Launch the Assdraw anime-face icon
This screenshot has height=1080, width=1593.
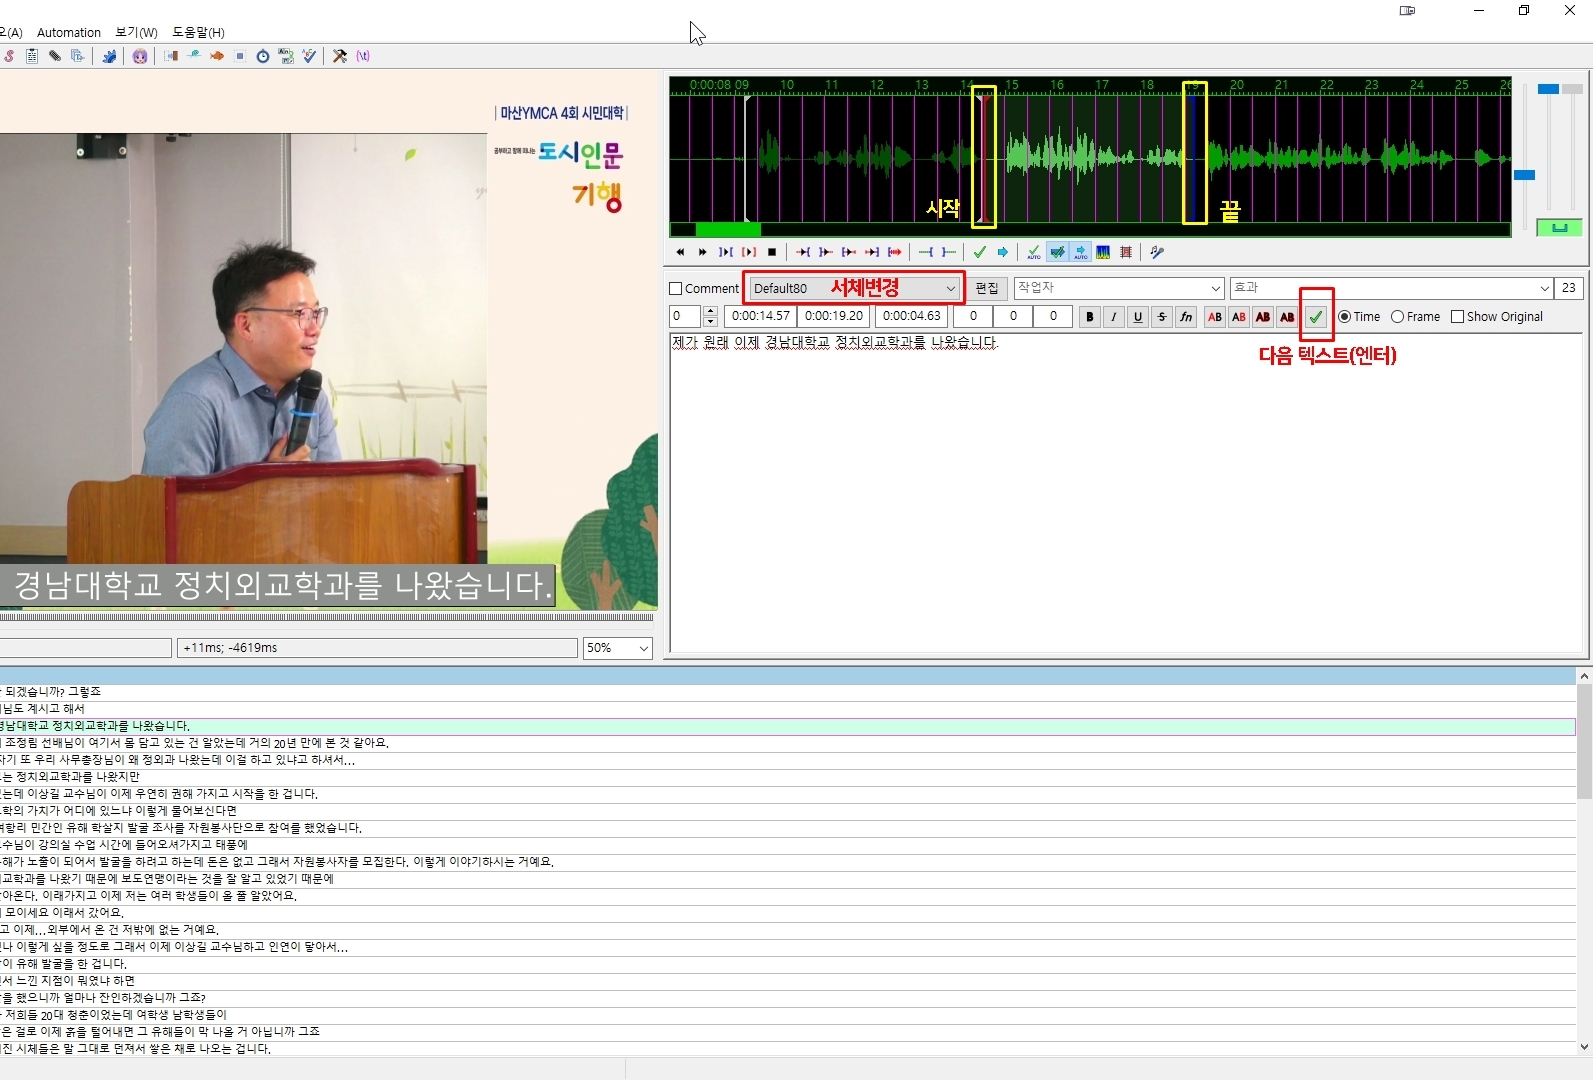(x=140, y=56)
